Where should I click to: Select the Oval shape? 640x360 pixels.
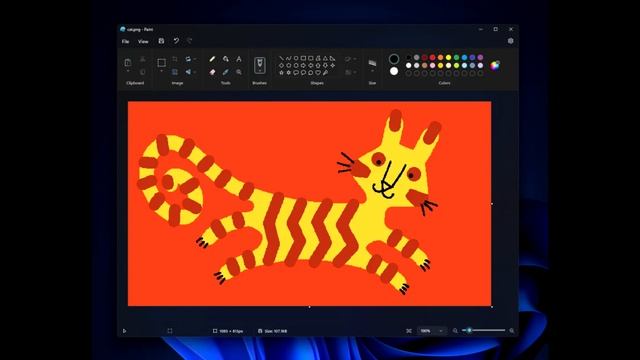point(296,58)
